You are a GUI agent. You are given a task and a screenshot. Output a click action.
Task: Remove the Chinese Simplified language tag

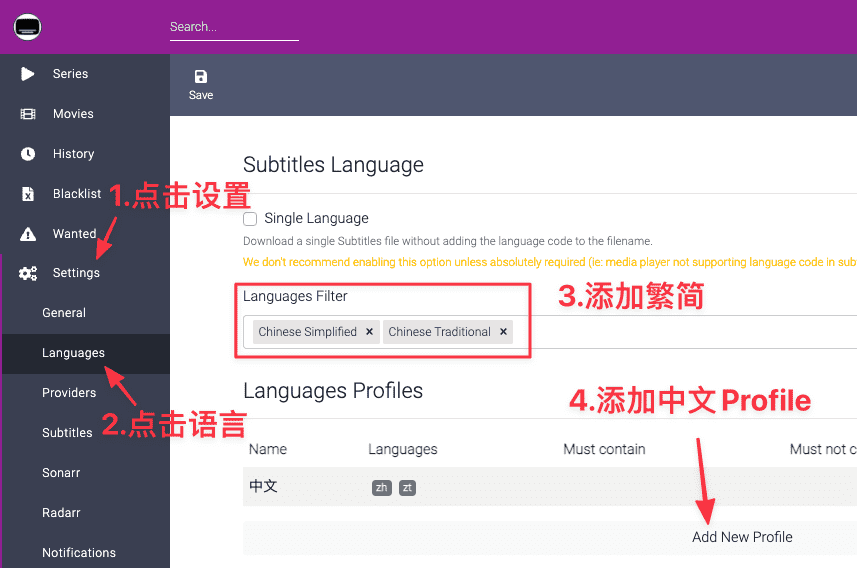pyautogui.click(x=369, y=331)
